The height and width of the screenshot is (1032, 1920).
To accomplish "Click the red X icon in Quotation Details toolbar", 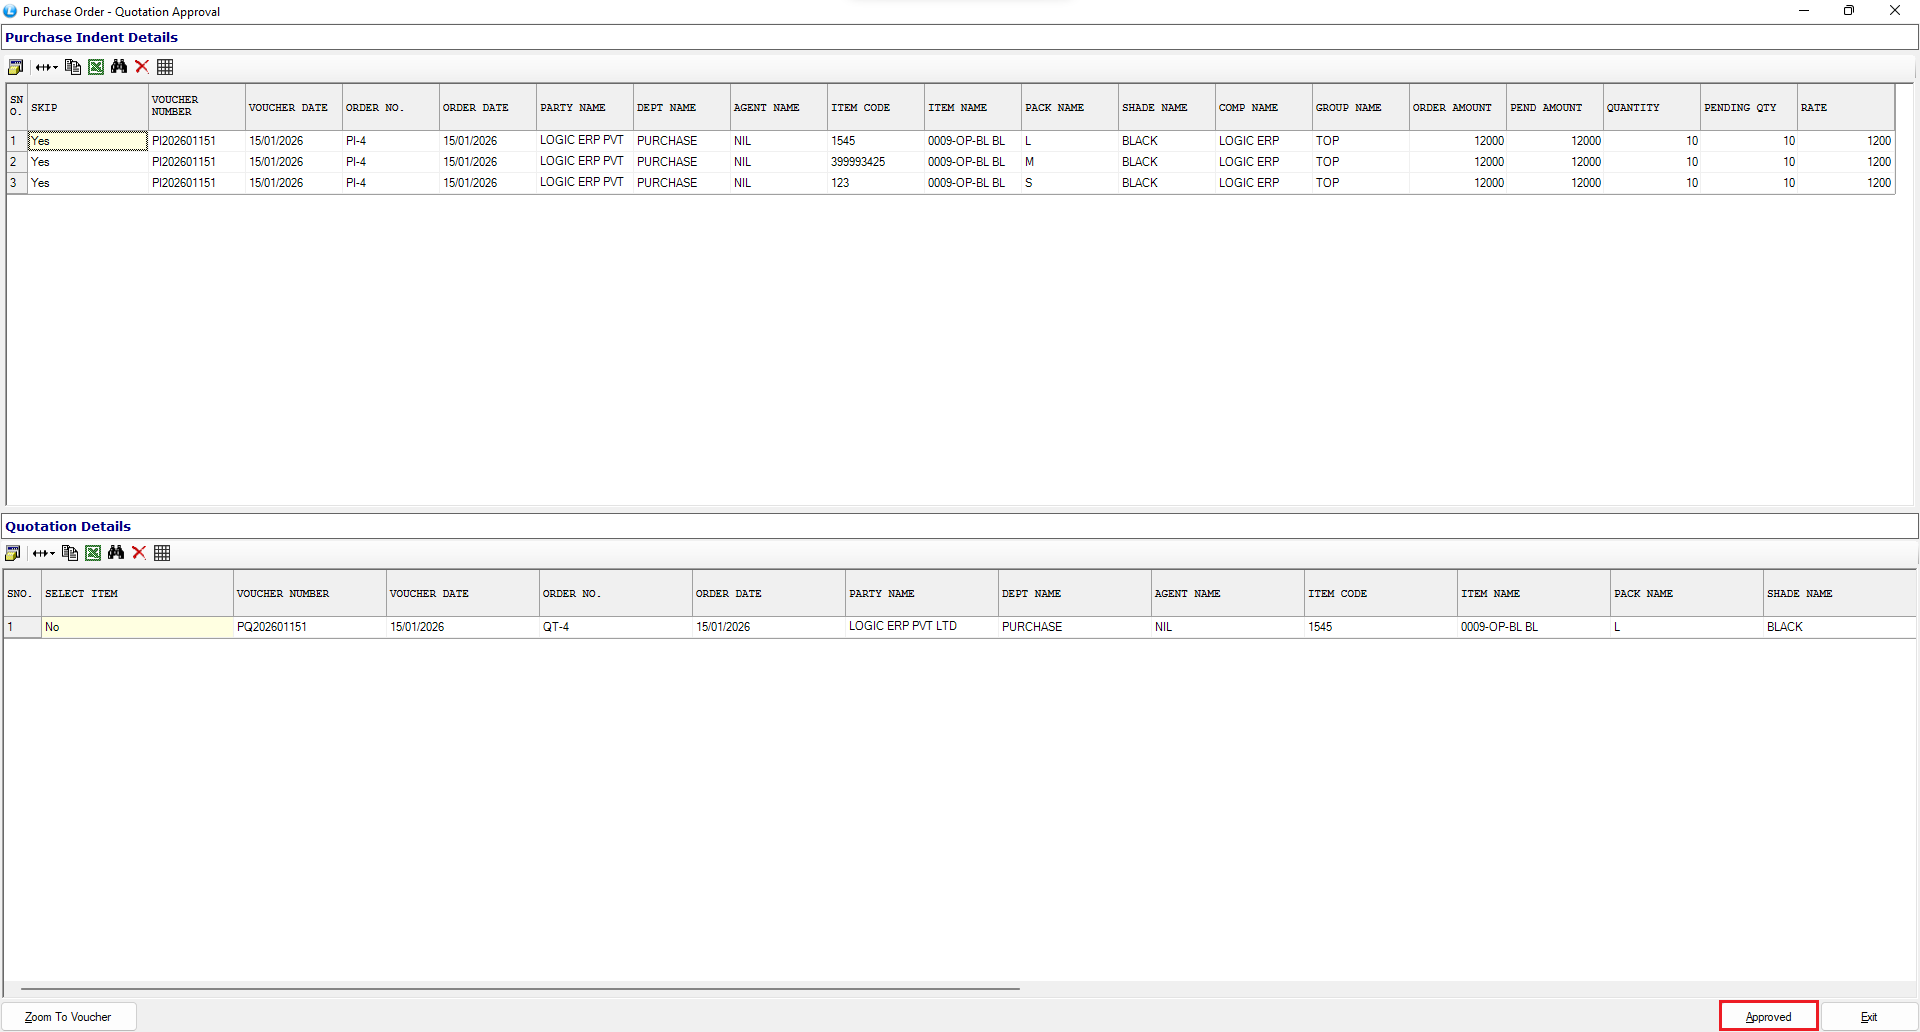I will tap(139, 553).
